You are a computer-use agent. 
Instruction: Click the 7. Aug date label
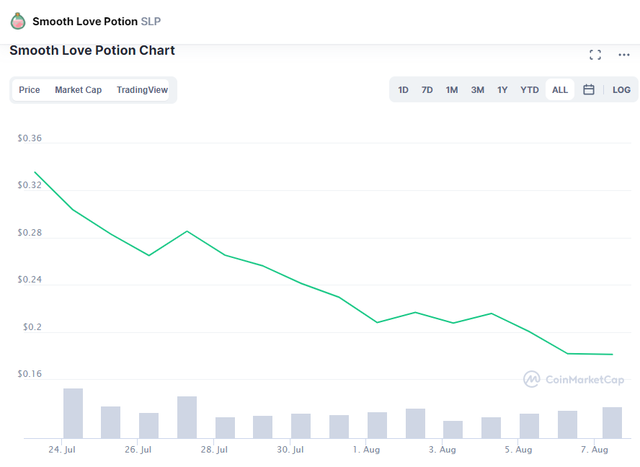pyautogui.click(x=594, y=449)
